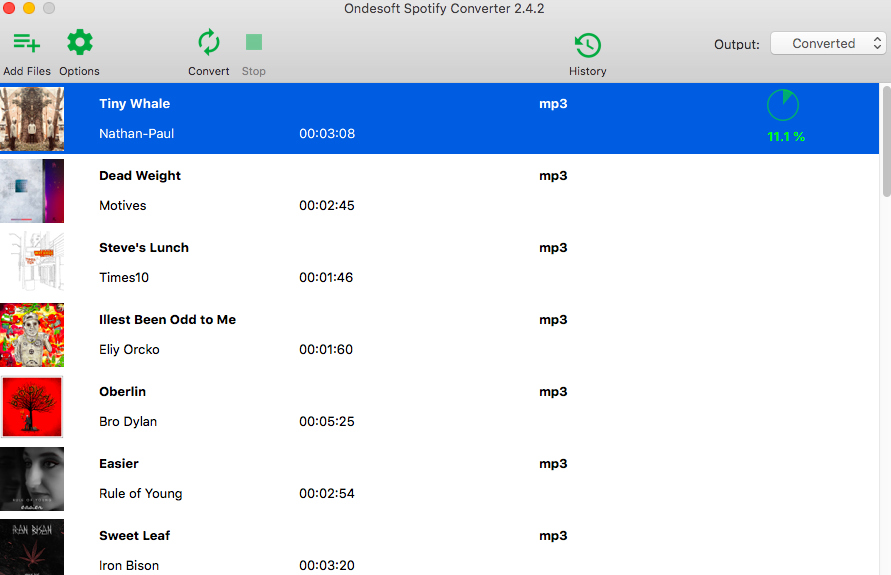Click artist name Eliy Orcko
The width and height of the screenshot is (891, 575).
tap(129, 349)
